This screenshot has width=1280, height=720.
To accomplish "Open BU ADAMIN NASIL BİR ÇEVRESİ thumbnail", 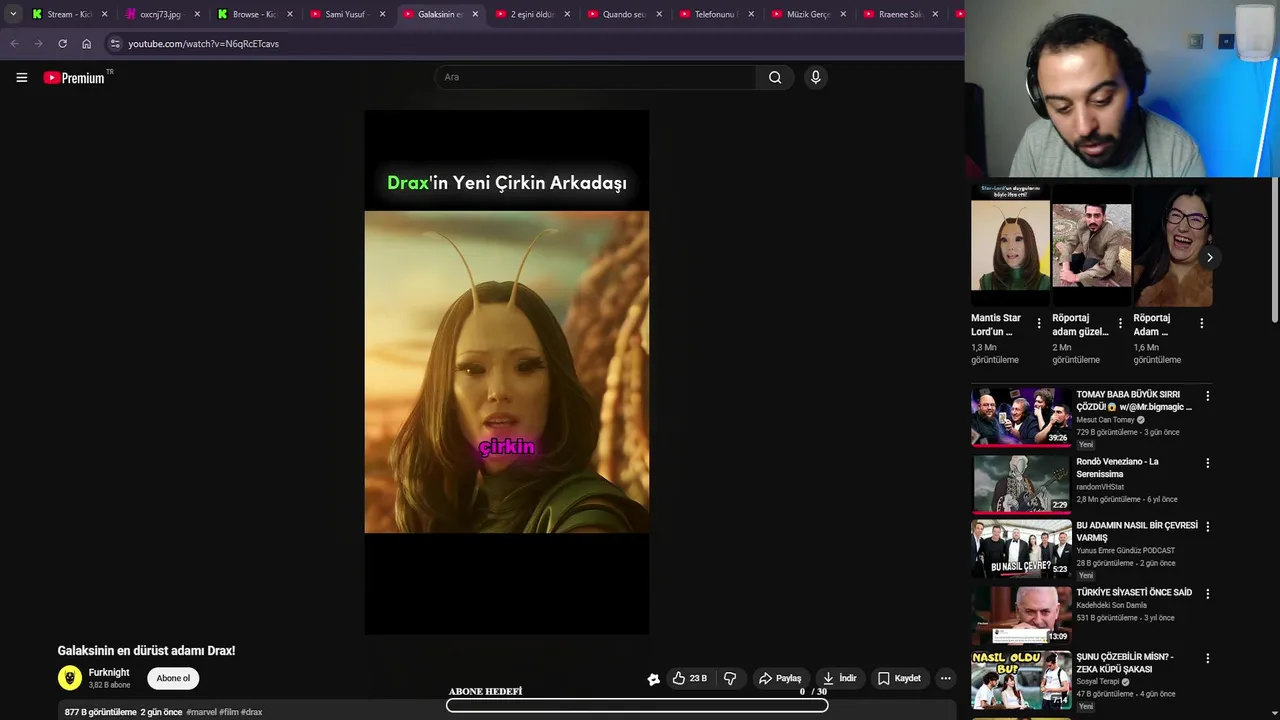I will (x=1021, y=547).
